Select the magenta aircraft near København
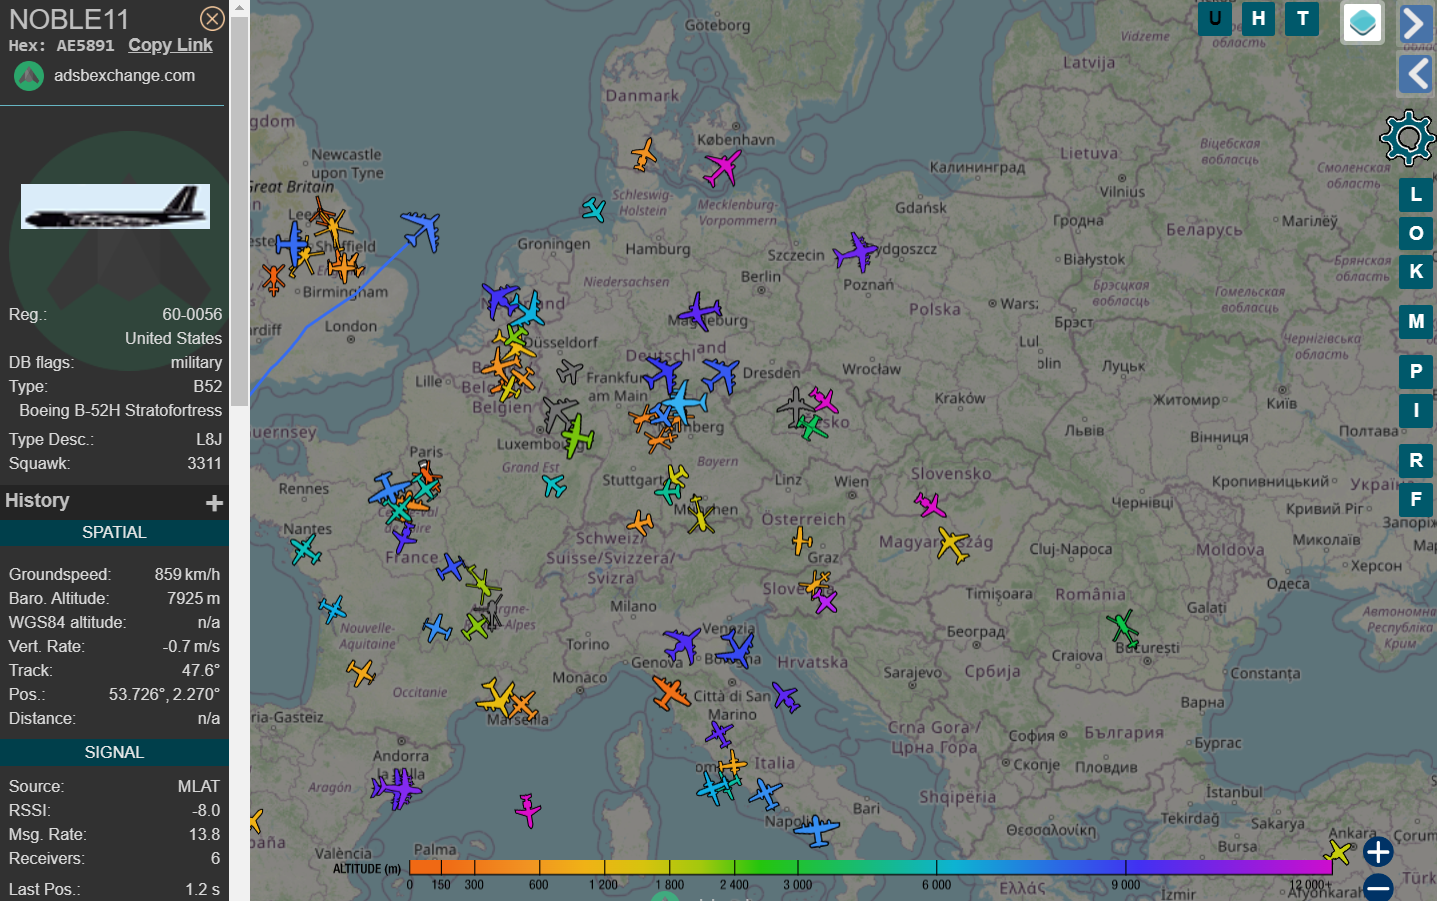The width and height of the screenshot is (1437, 901). (x=722, y=167)
